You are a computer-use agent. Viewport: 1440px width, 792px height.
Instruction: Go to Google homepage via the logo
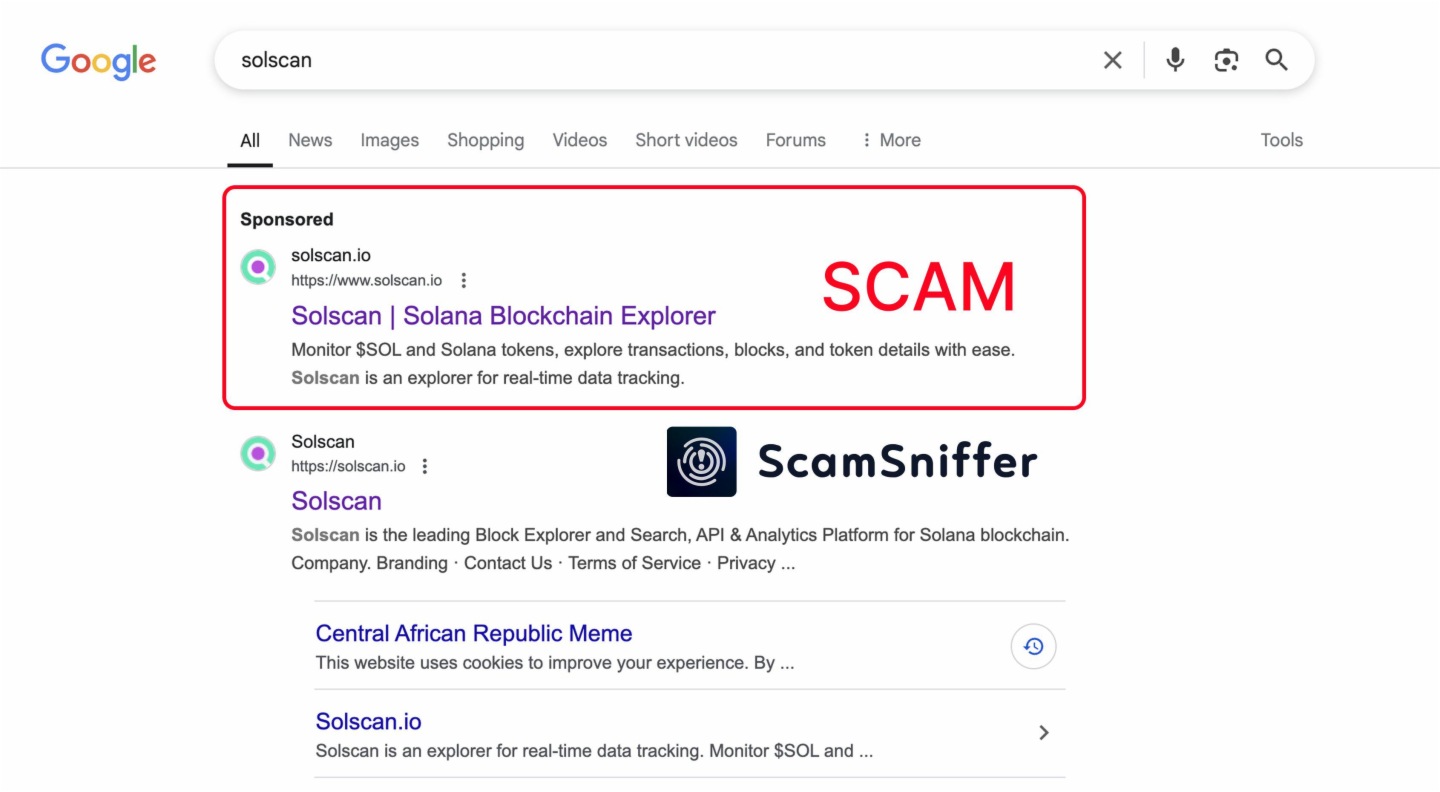tap(98, 62)
